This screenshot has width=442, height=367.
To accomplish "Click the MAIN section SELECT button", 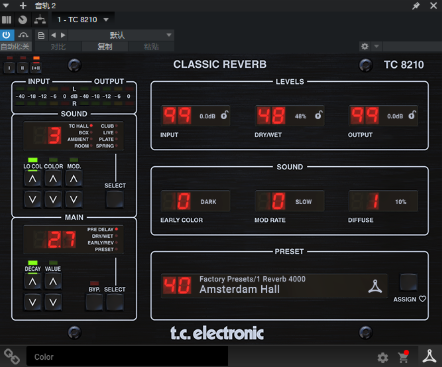I will tap(115, 302).
